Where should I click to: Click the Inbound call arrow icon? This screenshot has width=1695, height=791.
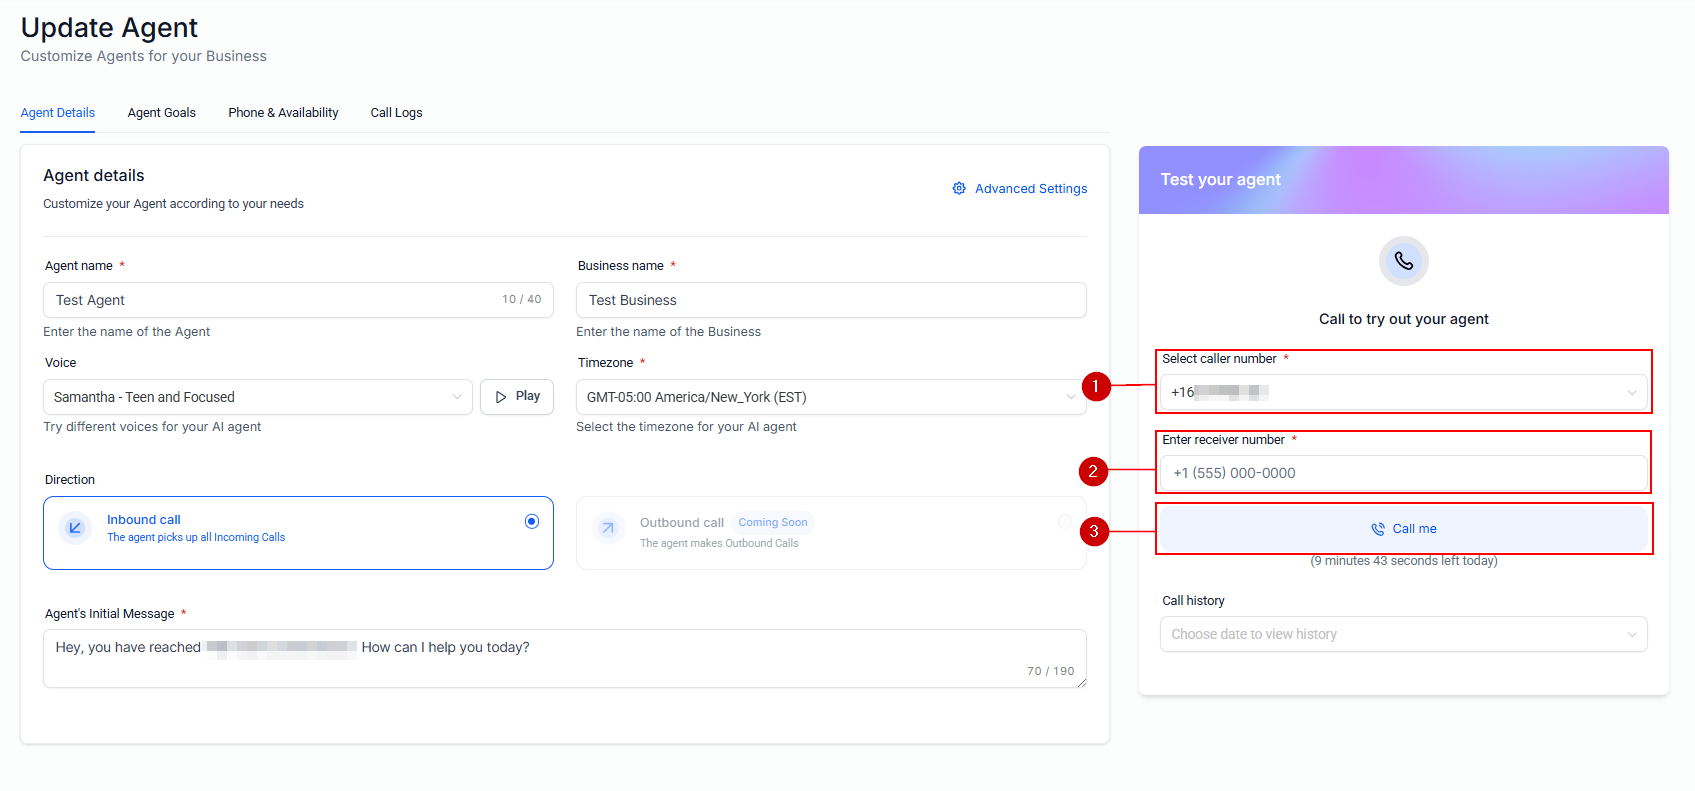tap(75, 528)
